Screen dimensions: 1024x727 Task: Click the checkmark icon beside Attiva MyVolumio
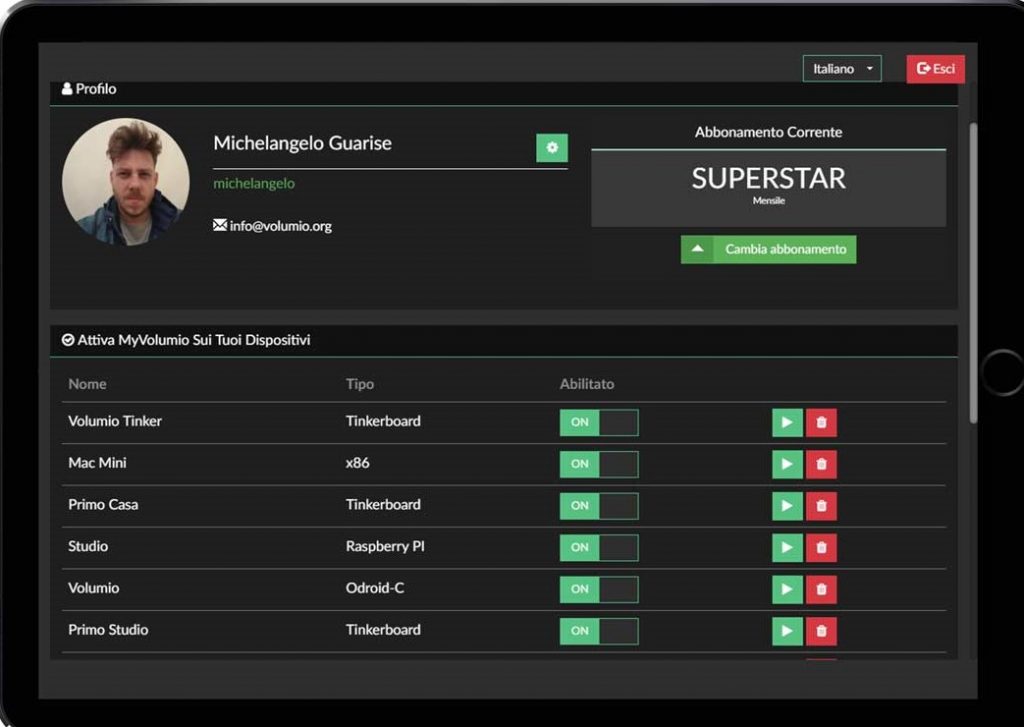pyautogui.click(x=68, y=340)
